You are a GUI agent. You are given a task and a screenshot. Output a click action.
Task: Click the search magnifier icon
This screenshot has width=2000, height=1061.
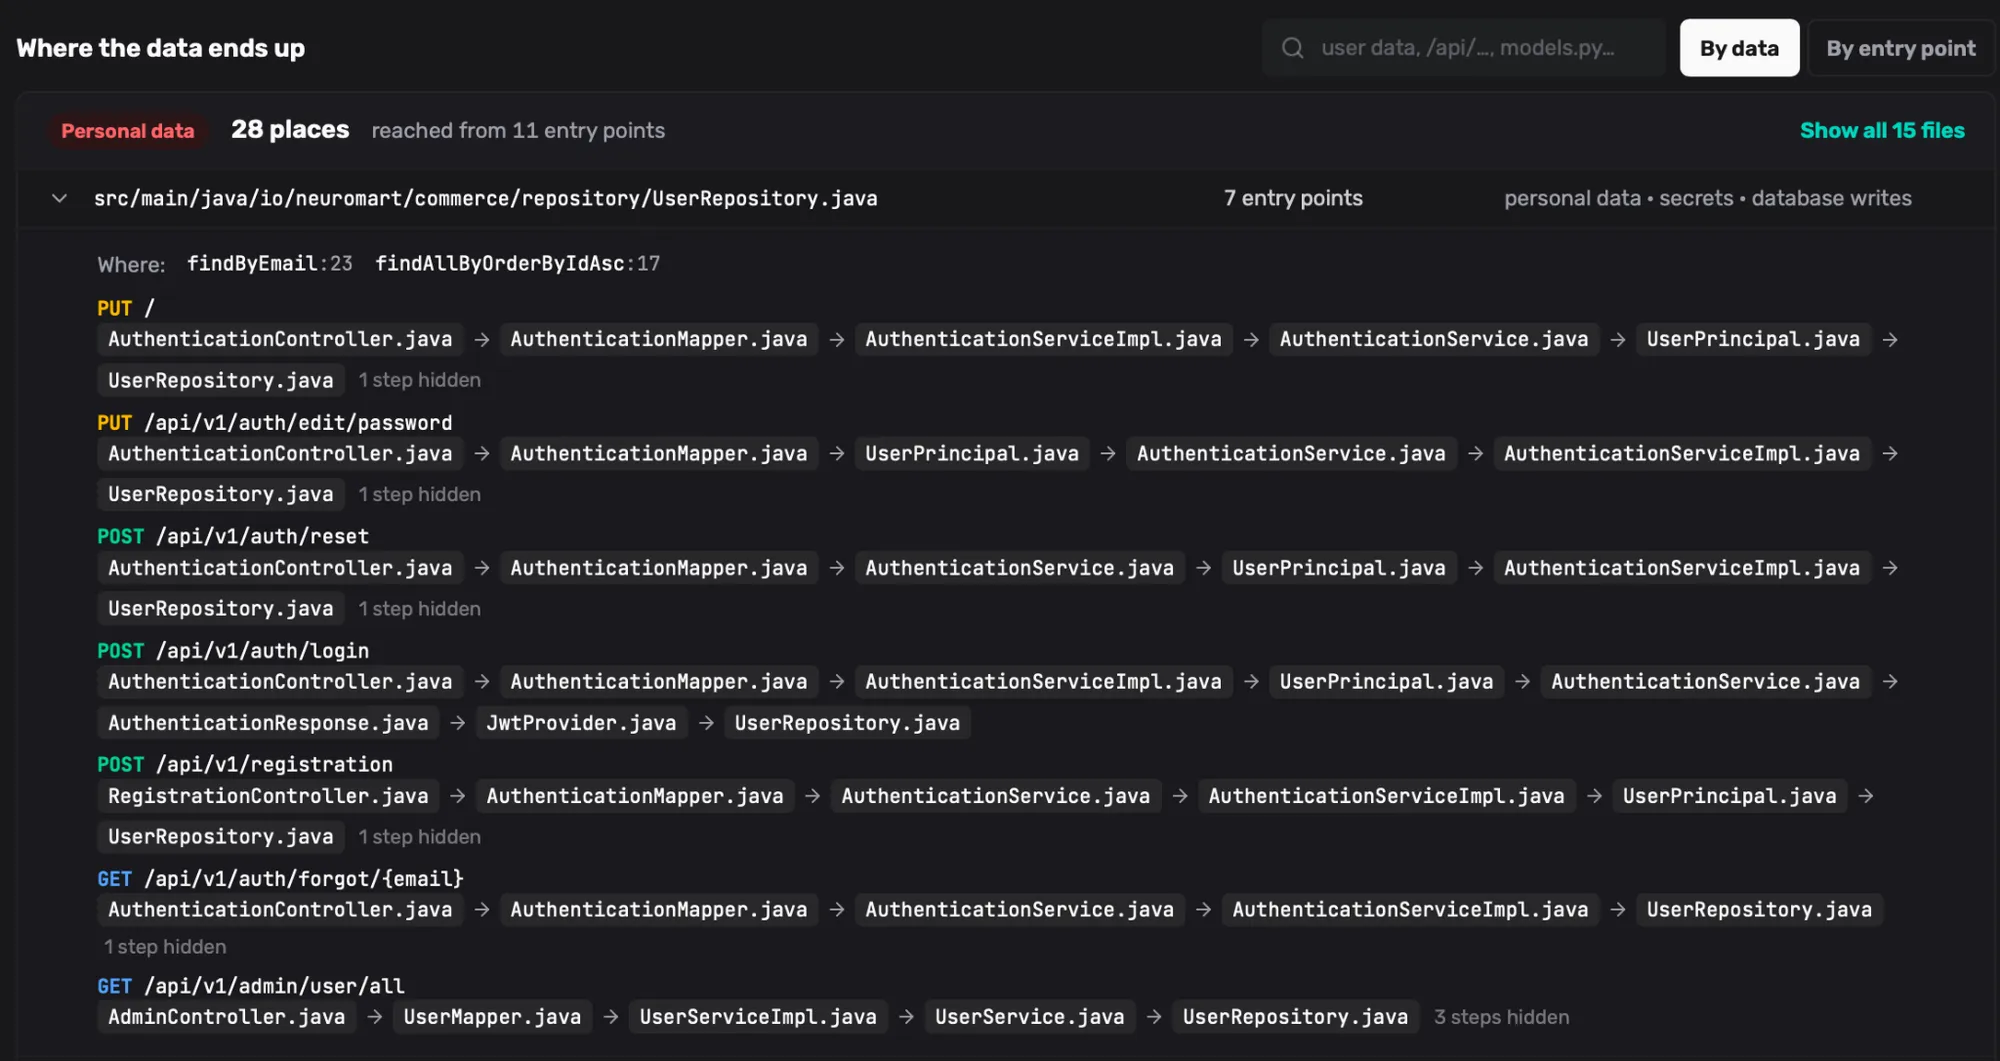(1292, 48)
